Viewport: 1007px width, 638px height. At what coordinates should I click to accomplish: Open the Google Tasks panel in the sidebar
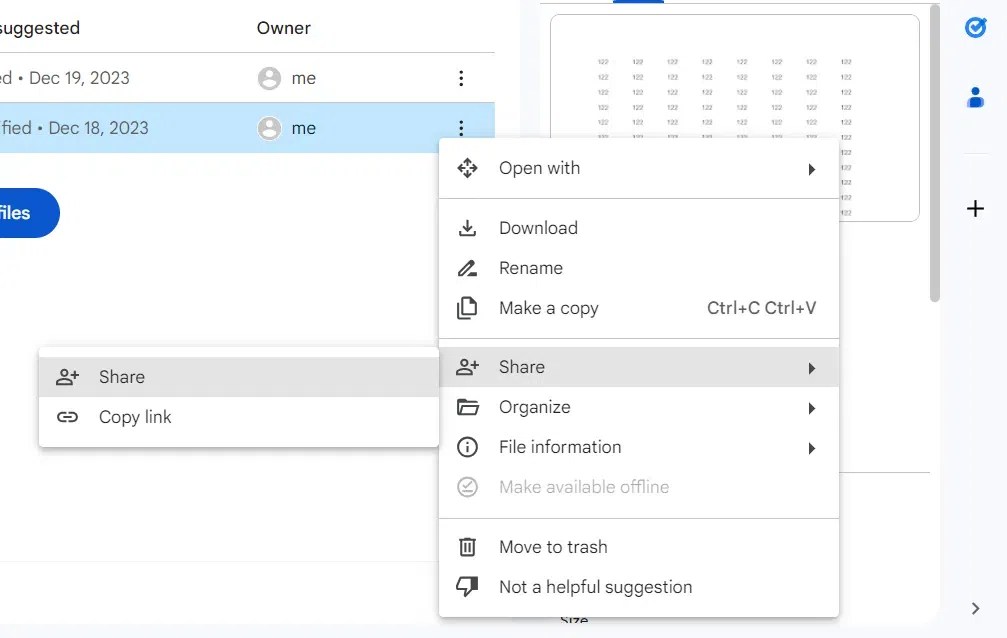click(975, 27)
